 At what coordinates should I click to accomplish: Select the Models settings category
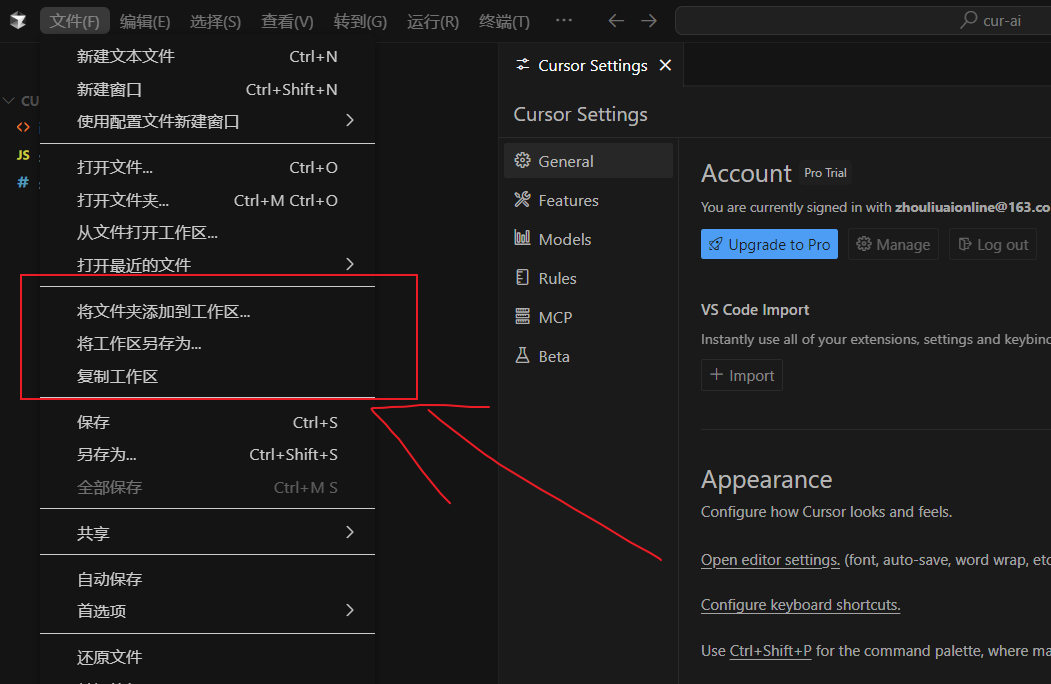pyautogui.click(x=588, y=239)
